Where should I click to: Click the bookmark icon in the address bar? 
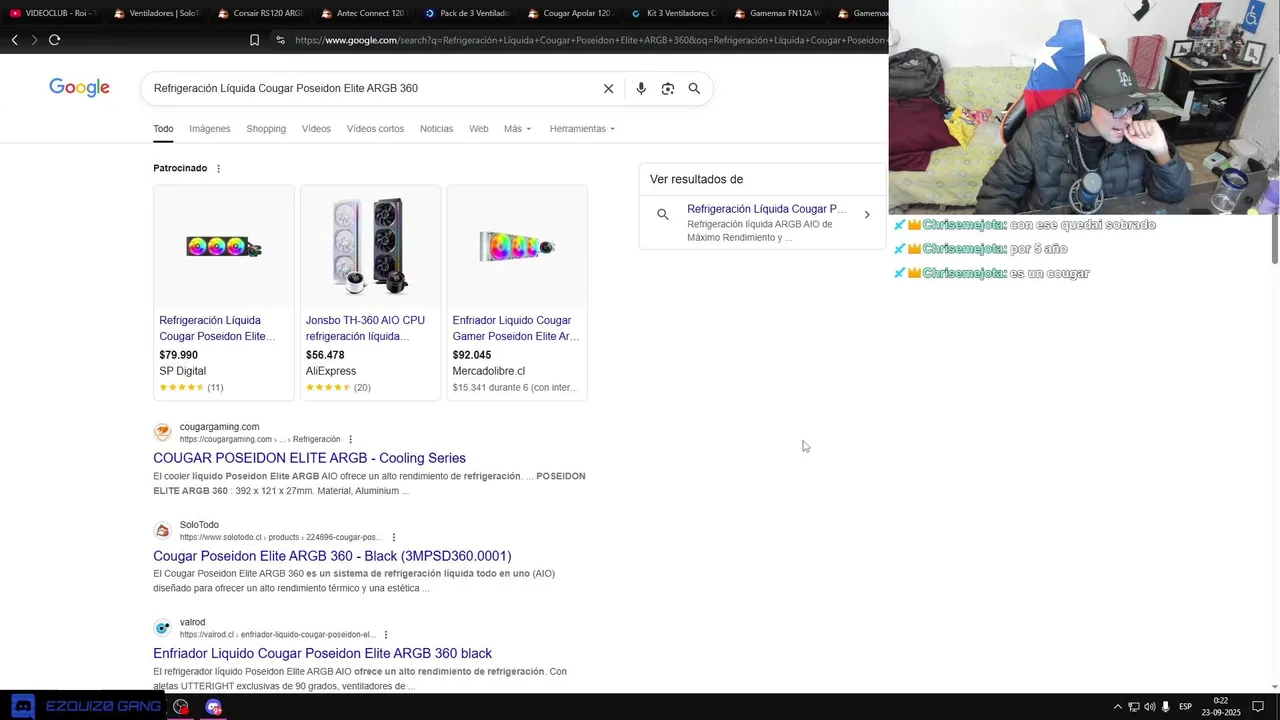point(254,40)
